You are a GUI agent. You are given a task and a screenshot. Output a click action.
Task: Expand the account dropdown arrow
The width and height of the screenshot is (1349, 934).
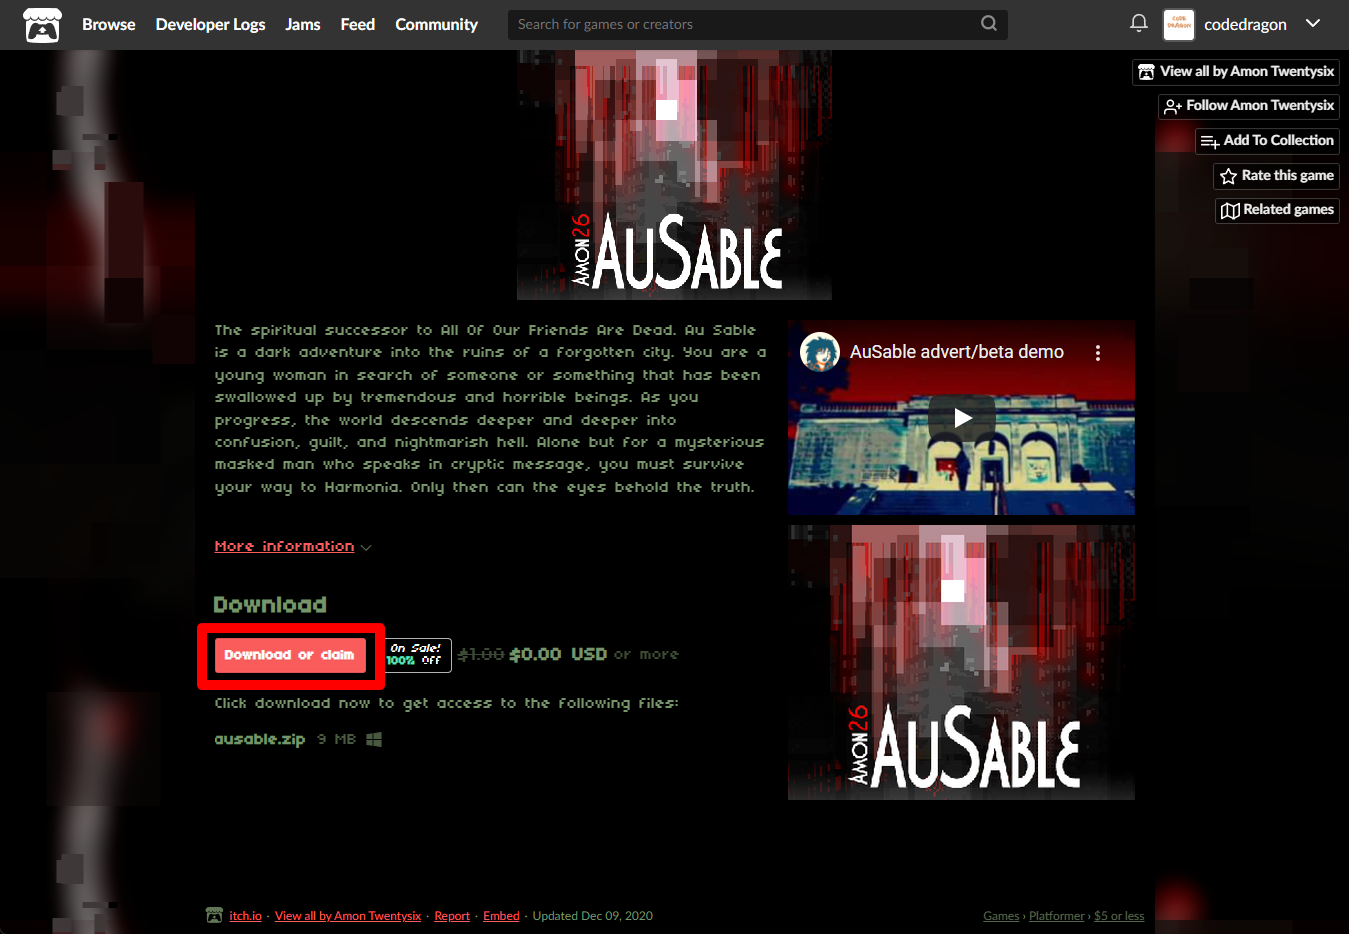point(1313,23)
